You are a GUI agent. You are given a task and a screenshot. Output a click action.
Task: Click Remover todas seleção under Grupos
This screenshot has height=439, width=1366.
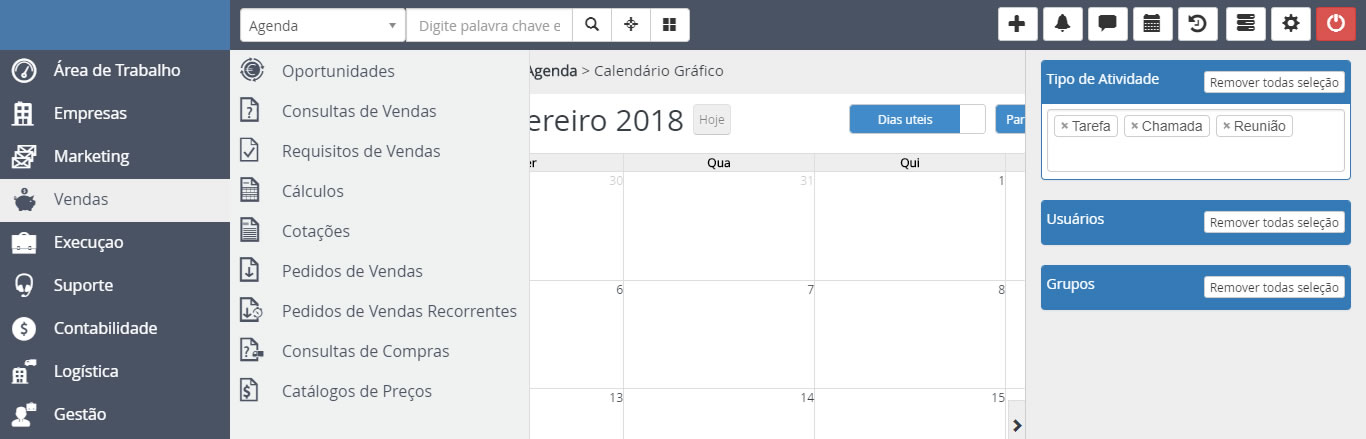(x=1274, y=288)
